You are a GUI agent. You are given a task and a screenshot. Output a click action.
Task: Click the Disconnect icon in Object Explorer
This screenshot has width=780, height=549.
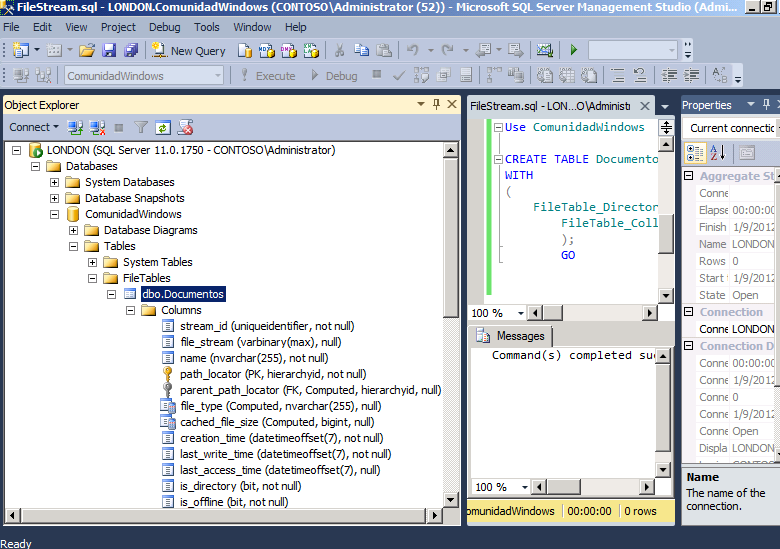98,128
